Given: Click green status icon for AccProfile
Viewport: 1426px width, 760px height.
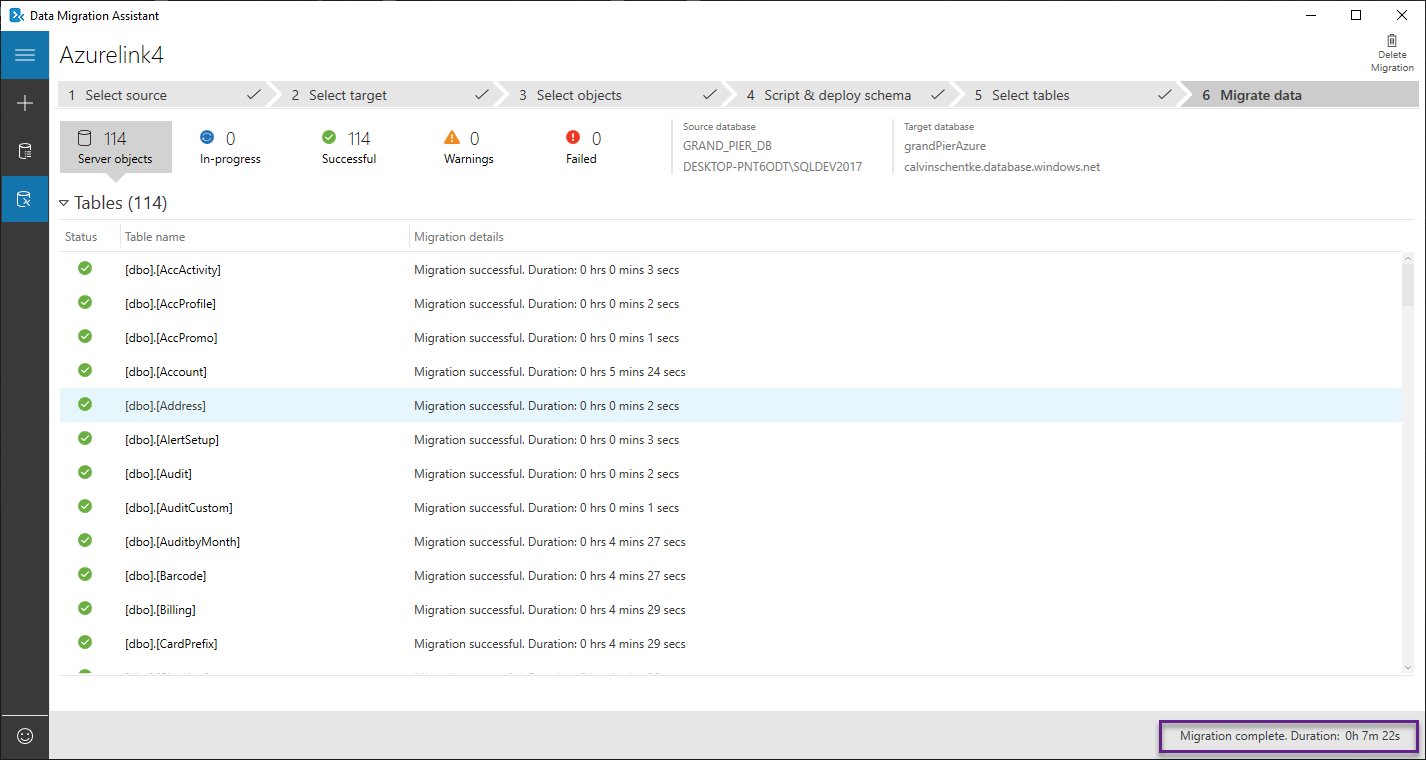Looking at the screenshot, I should [85, 302].
